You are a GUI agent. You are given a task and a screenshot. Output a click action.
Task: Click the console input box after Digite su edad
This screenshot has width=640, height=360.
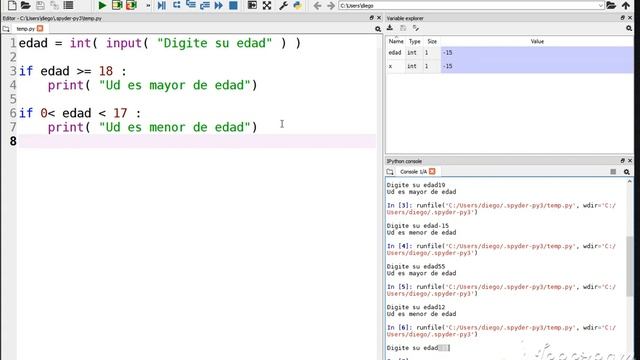(x=444, y=348)
